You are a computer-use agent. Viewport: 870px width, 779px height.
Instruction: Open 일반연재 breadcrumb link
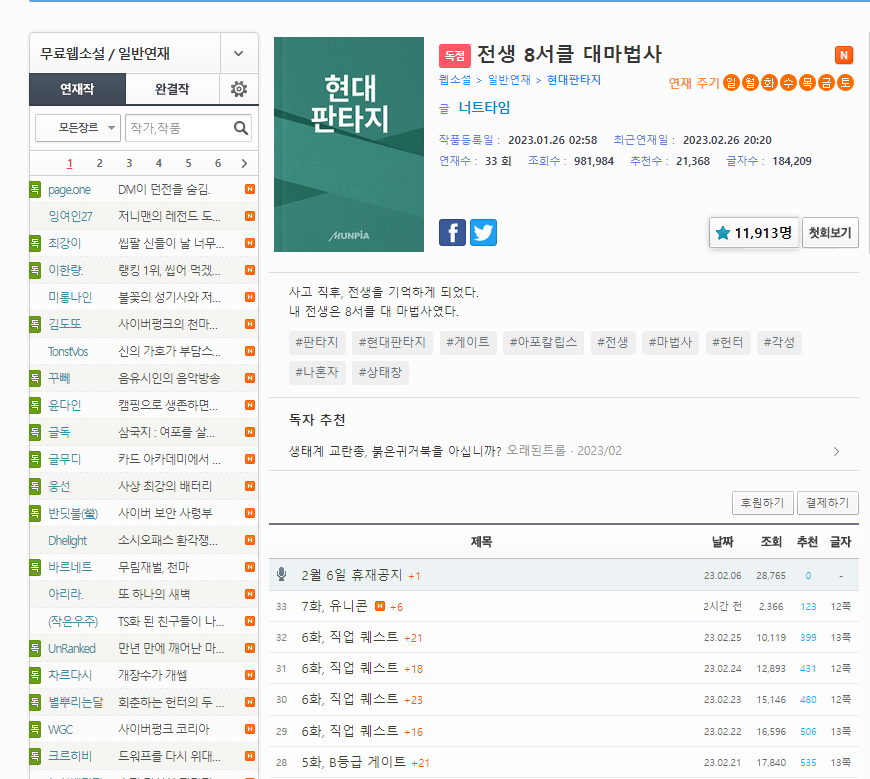pyautogui.click(x=509, y=80)
